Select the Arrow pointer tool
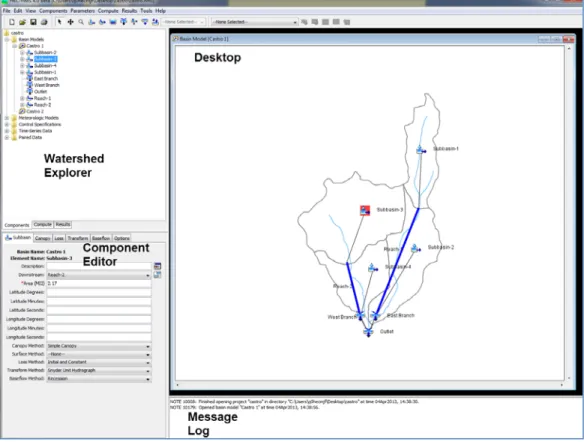This screenshot has height=442, width=584. [x=59, y=22]
